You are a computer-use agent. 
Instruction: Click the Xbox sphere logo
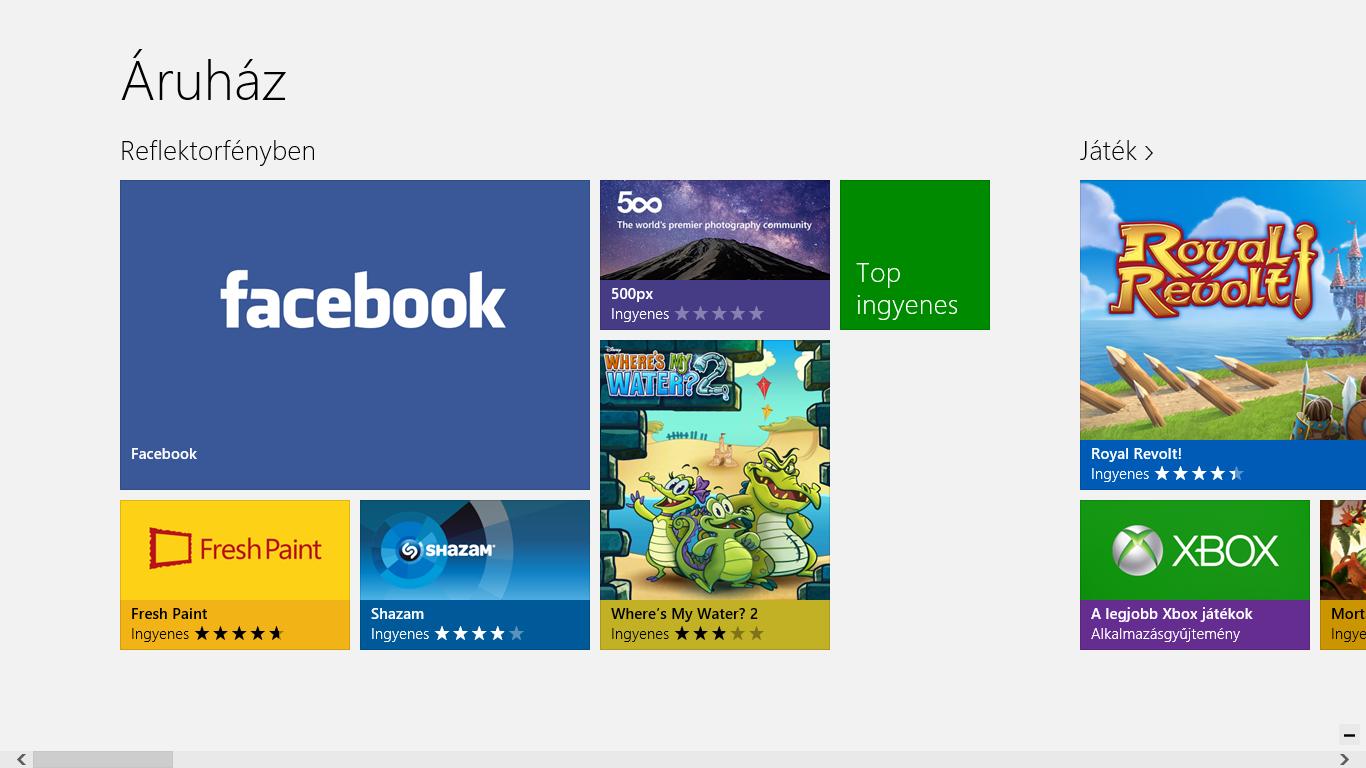pyautogui.click(x=1138, y=550)
